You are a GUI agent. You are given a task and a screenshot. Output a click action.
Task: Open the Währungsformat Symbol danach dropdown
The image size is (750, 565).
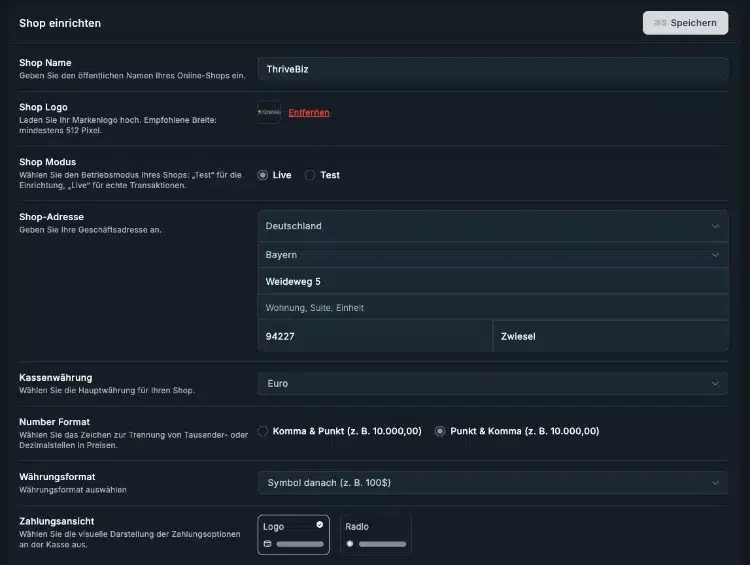492,483
